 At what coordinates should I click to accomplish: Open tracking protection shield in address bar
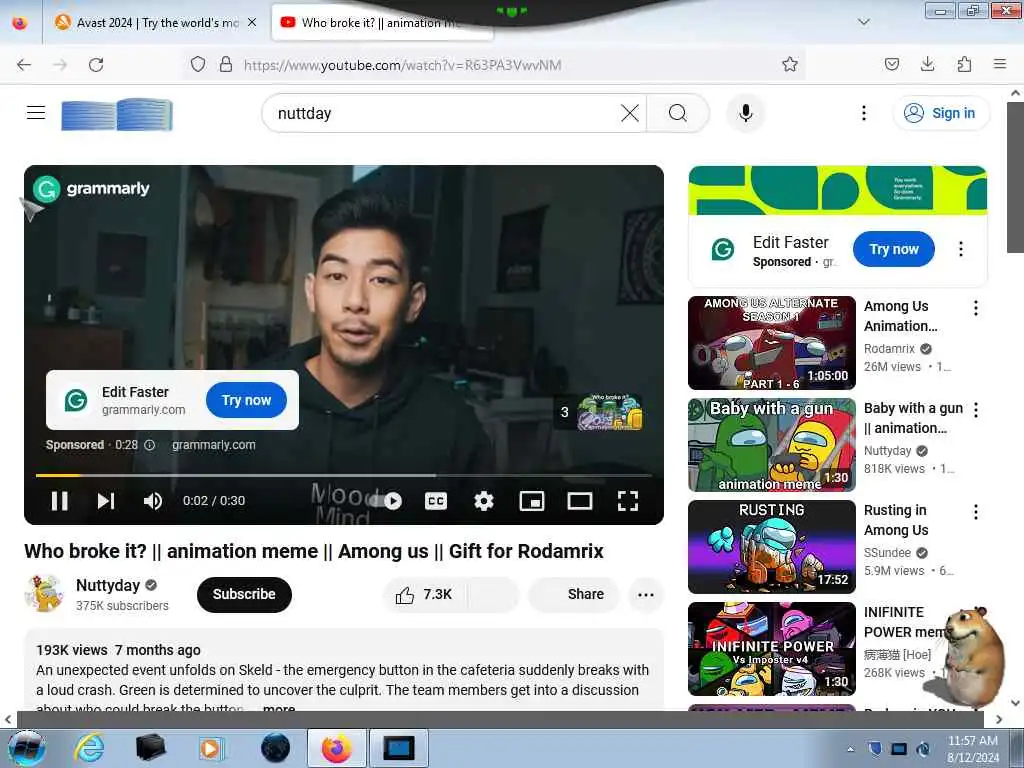tap(198, 64)
